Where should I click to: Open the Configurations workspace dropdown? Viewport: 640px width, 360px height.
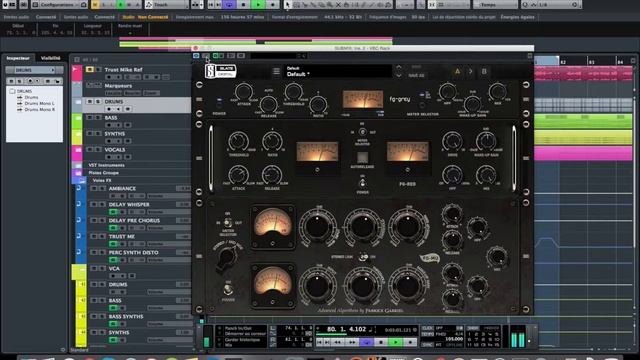tap(59, 5)
